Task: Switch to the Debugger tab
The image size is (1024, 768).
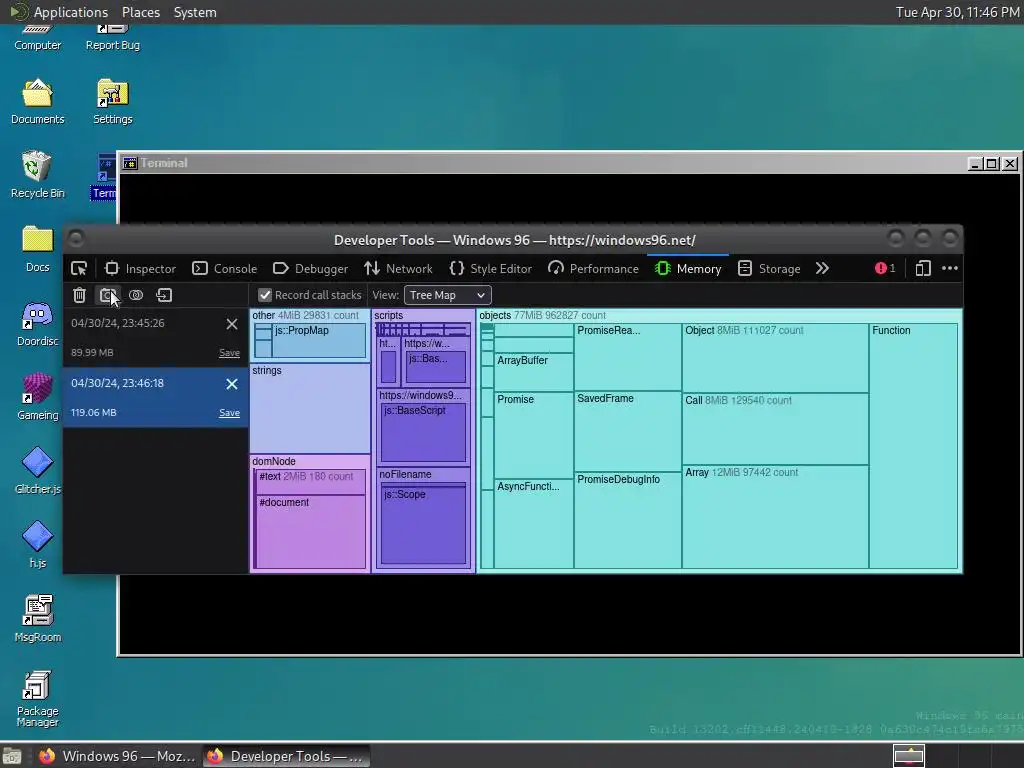Action: tap(310, 268)
